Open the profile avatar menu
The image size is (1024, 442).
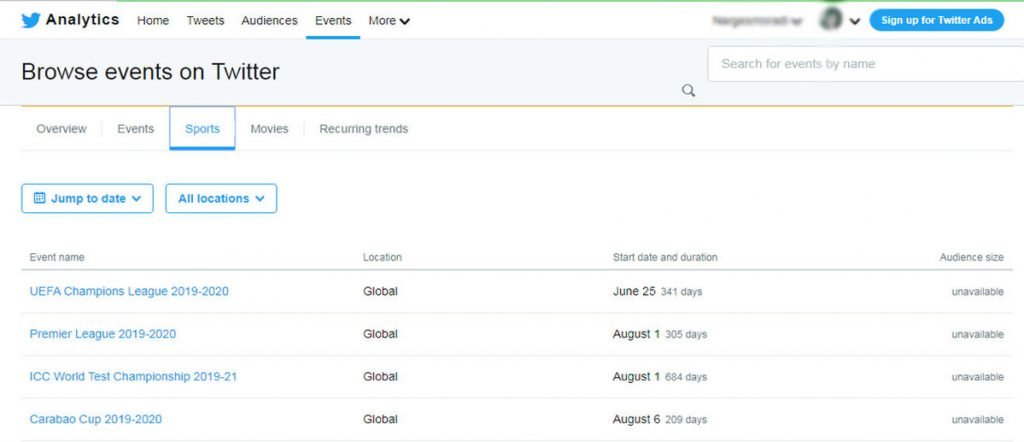[830, 20]
